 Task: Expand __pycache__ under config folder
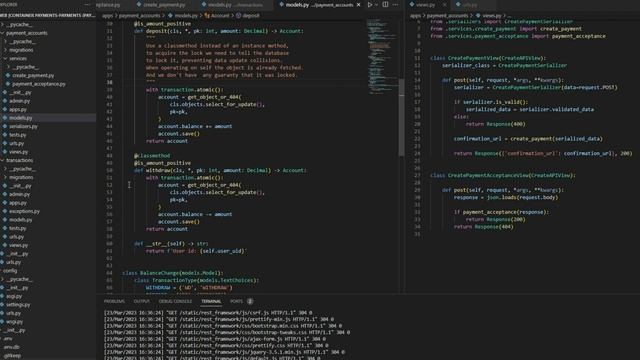(3, 279)
